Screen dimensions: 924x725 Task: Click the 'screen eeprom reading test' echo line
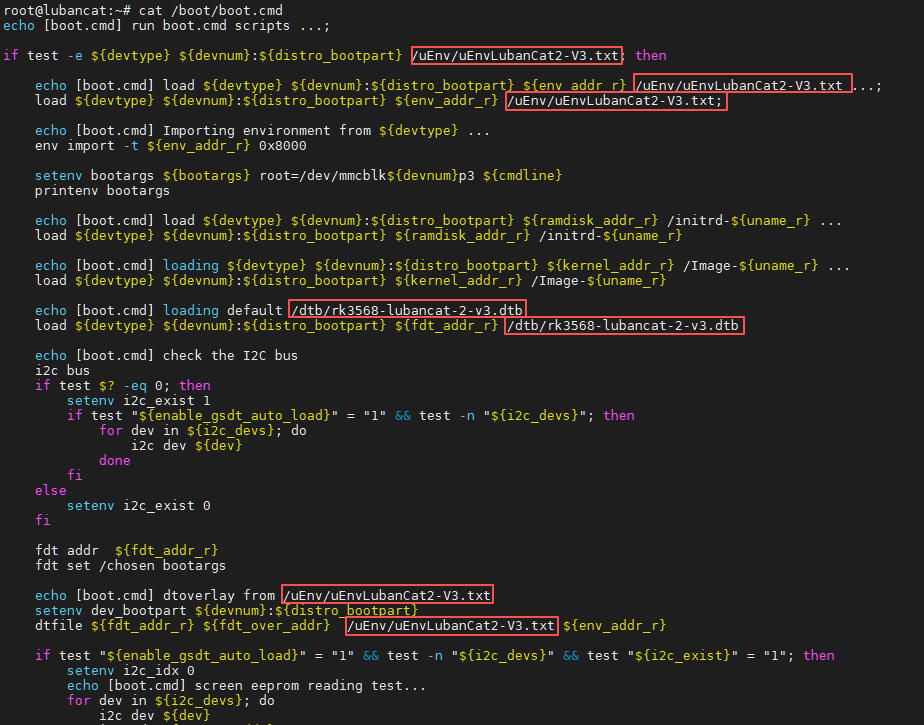[246, 686]
